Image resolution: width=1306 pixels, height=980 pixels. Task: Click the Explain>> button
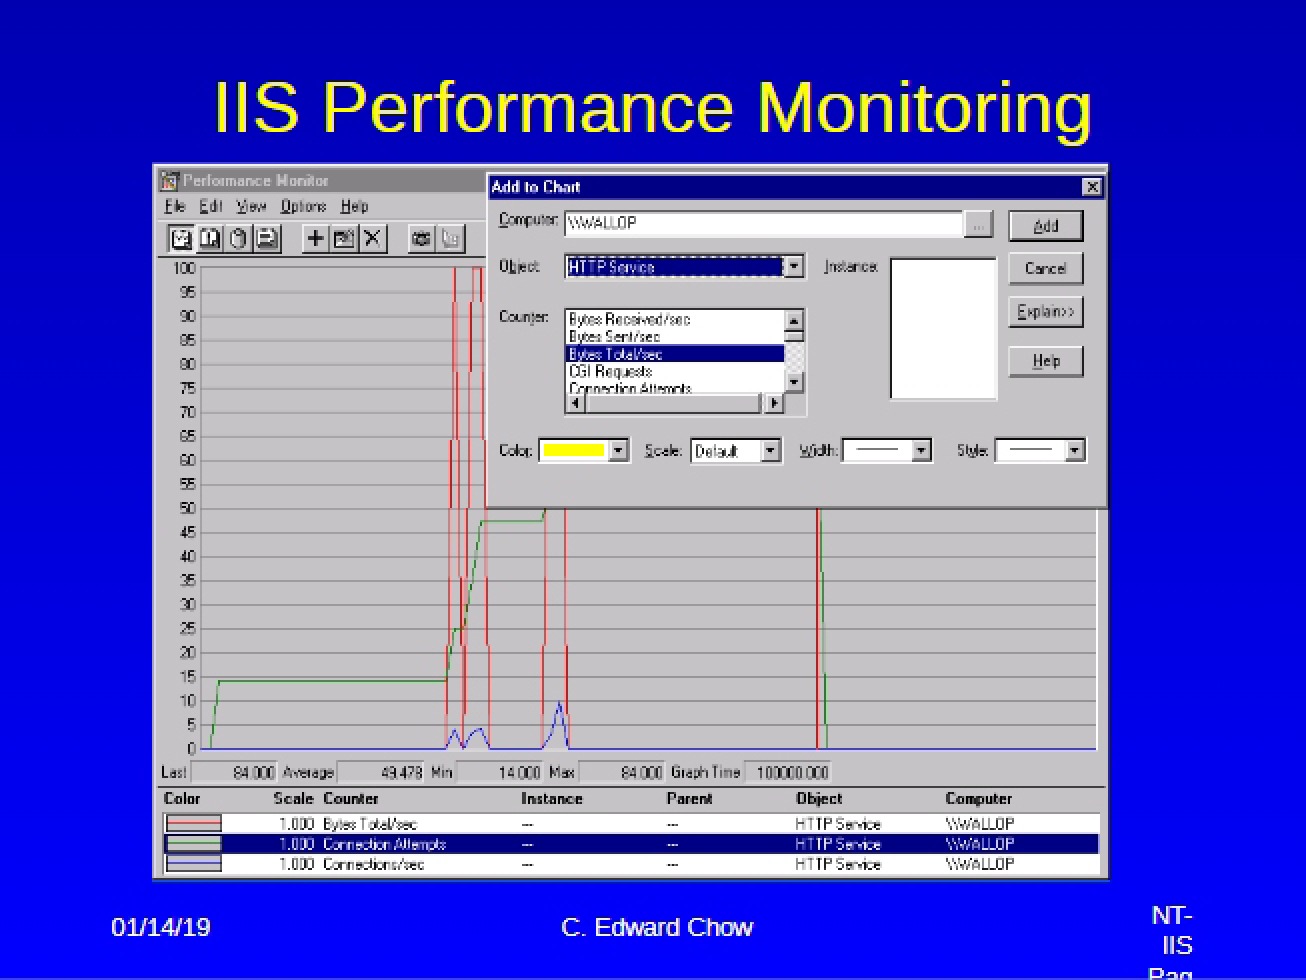tap(1046, 311)
